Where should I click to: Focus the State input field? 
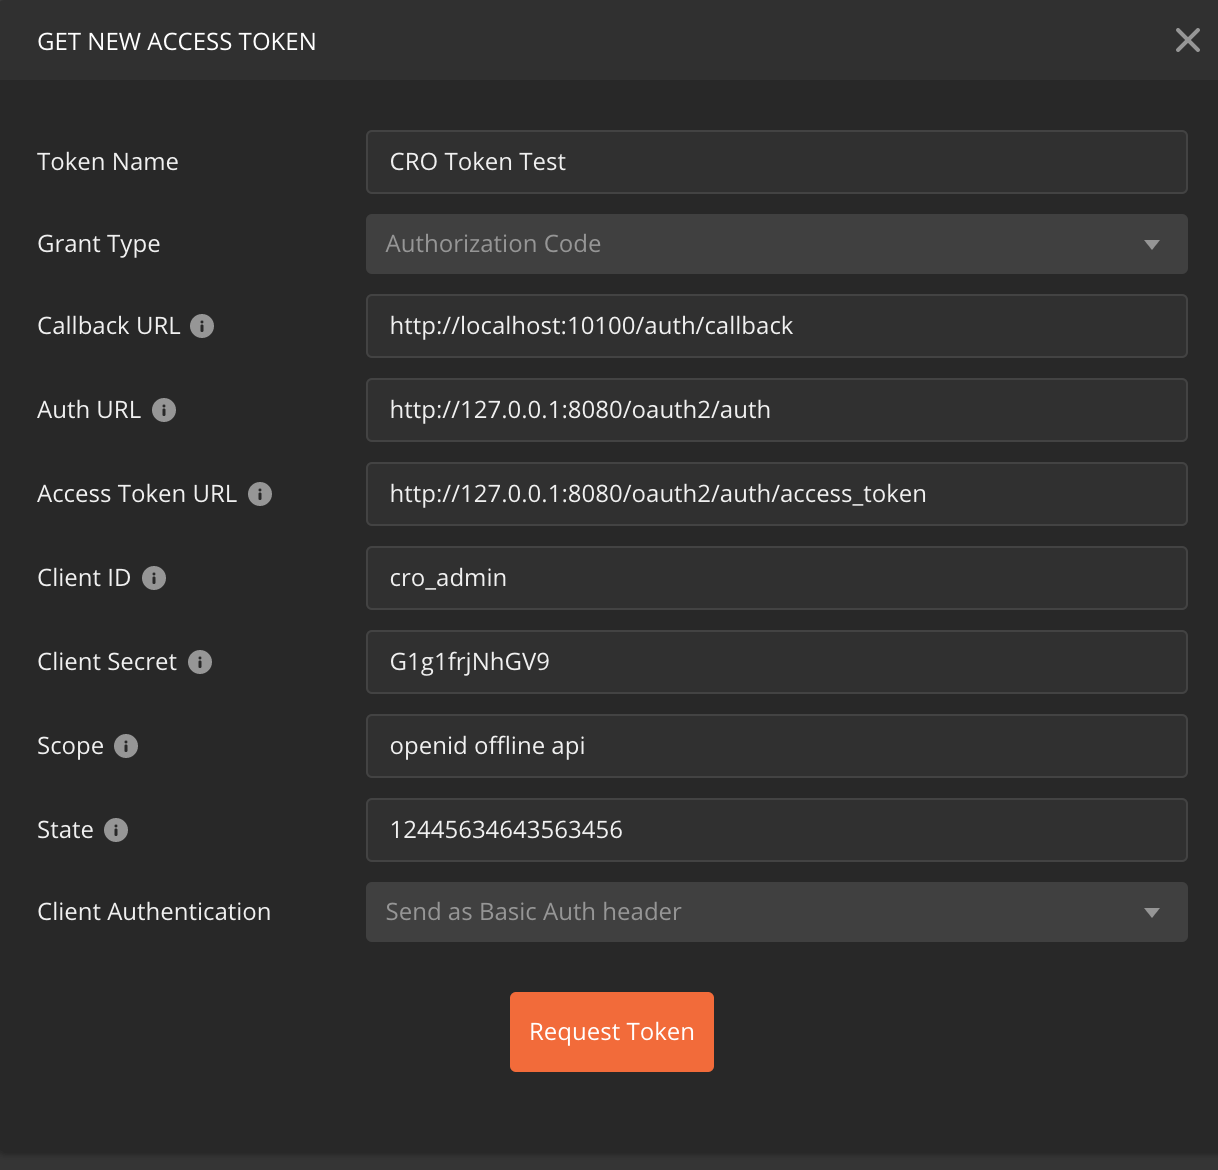click(777, 830)
